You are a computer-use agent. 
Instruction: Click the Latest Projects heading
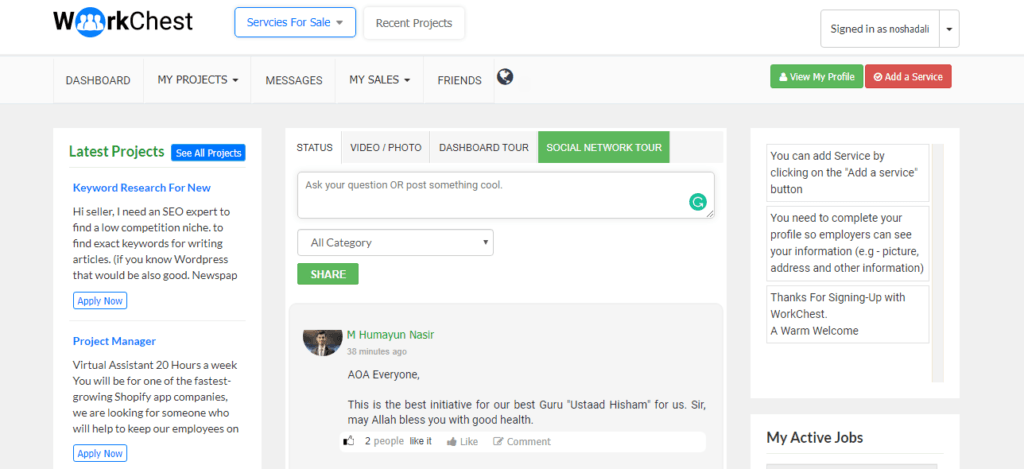[x=116, y=152]
